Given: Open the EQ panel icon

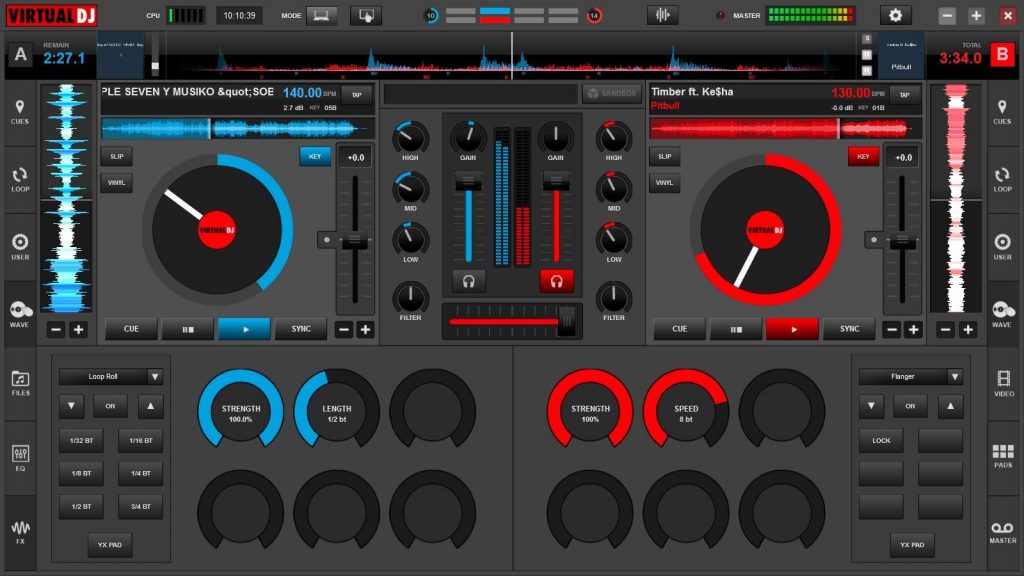Looking at the screenshot, I should coord(20,458).
